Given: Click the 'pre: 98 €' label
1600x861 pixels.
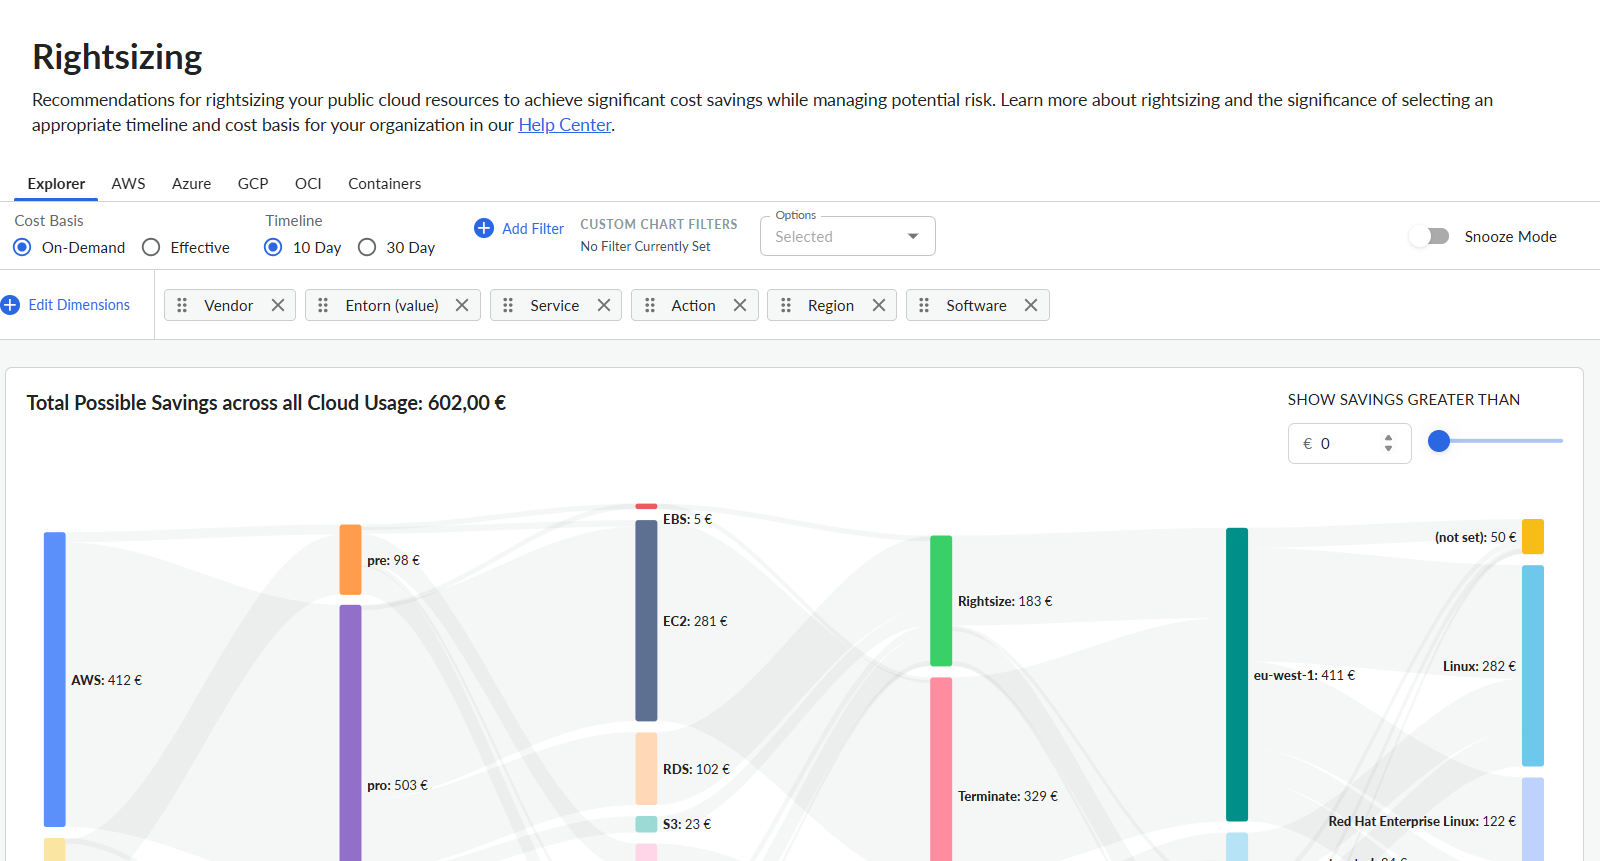Looking at the screenshot, I should click(x=393, y=560).
